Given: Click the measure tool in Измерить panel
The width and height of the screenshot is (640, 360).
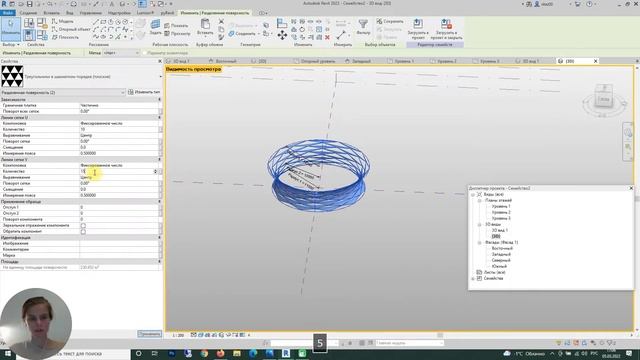Looking at the screenshot, I should coord(341,35).
